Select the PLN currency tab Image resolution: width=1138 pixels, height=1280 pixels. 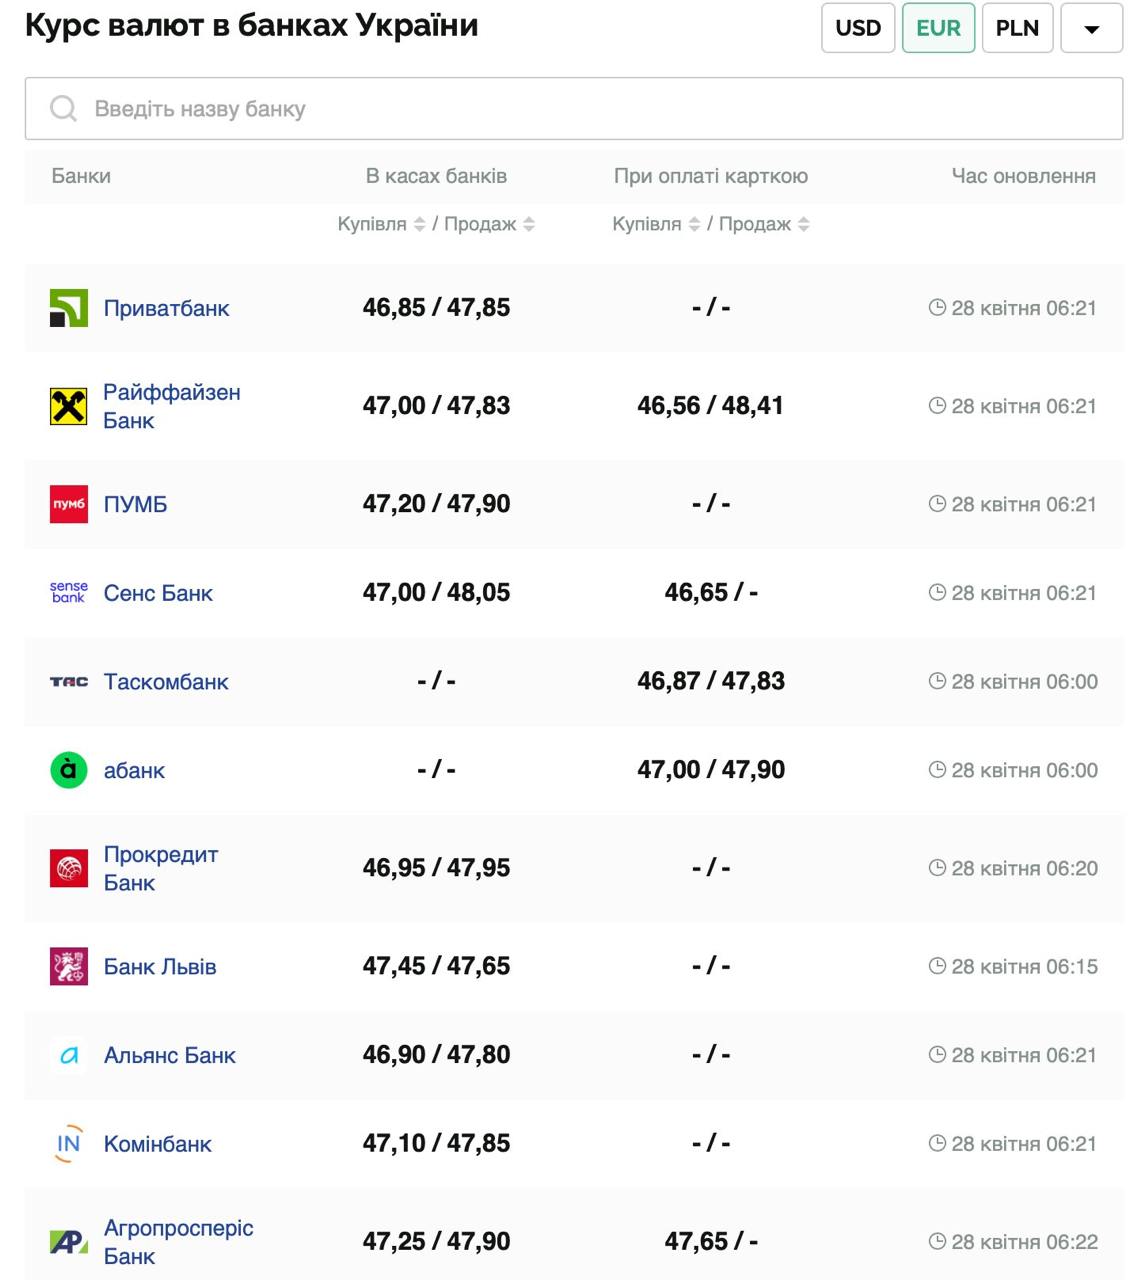pos(1017,28)
